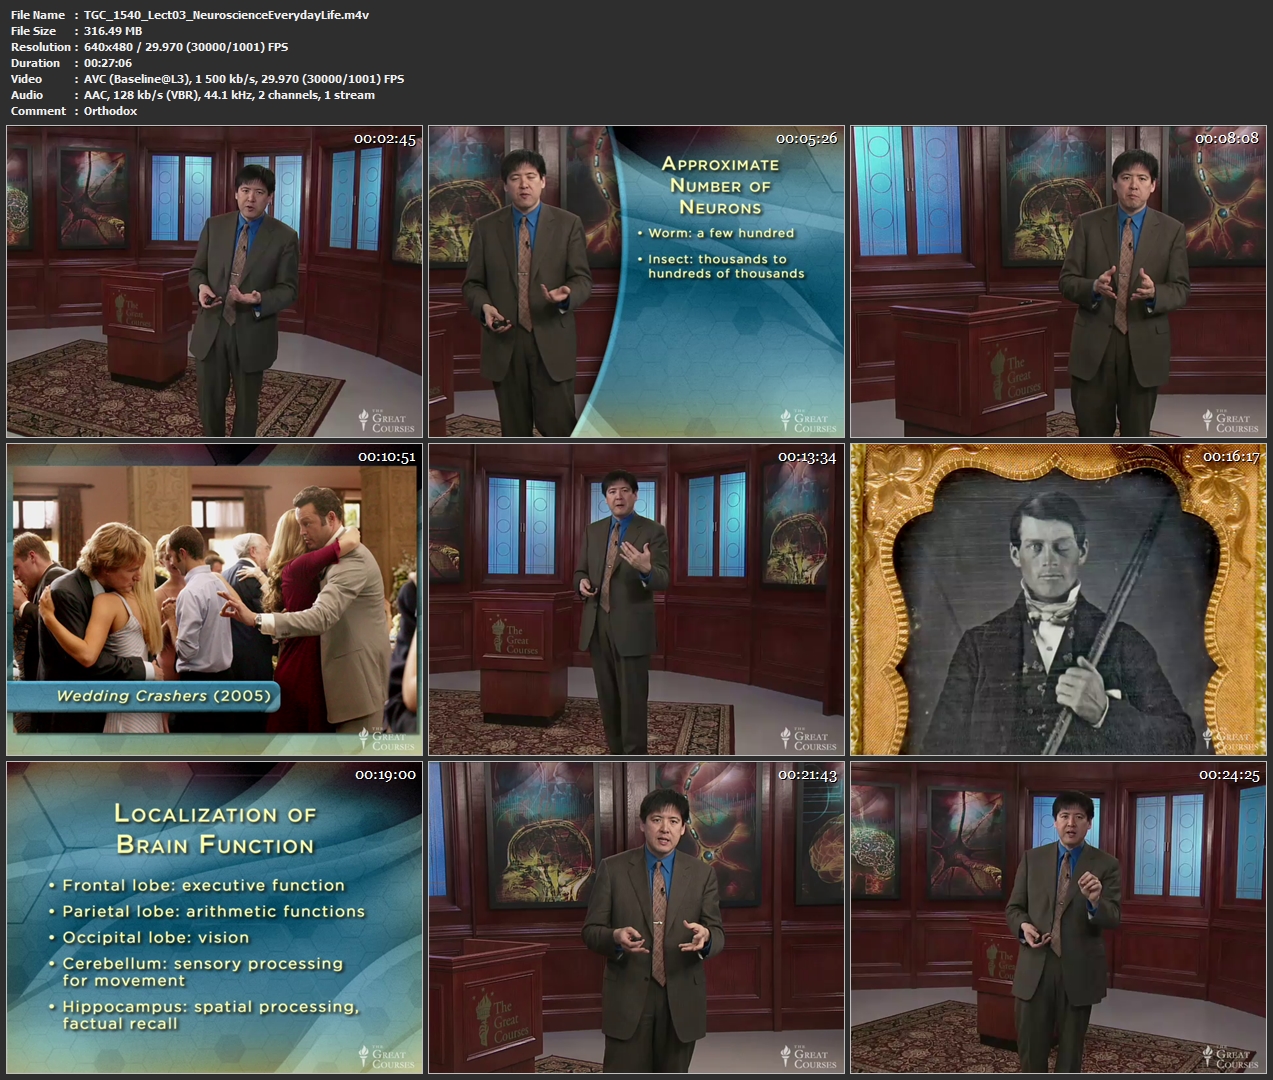This screenshot has height=1080, width=1273.
Task: Click the video codec line AVC (Baseline@L3)
Action: pyautogui.click(x=244, y=79)
